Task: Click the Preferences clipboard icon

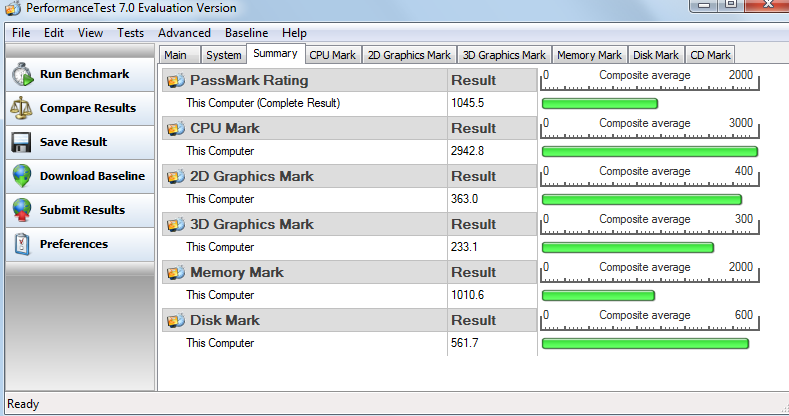Action: (22, 244)
